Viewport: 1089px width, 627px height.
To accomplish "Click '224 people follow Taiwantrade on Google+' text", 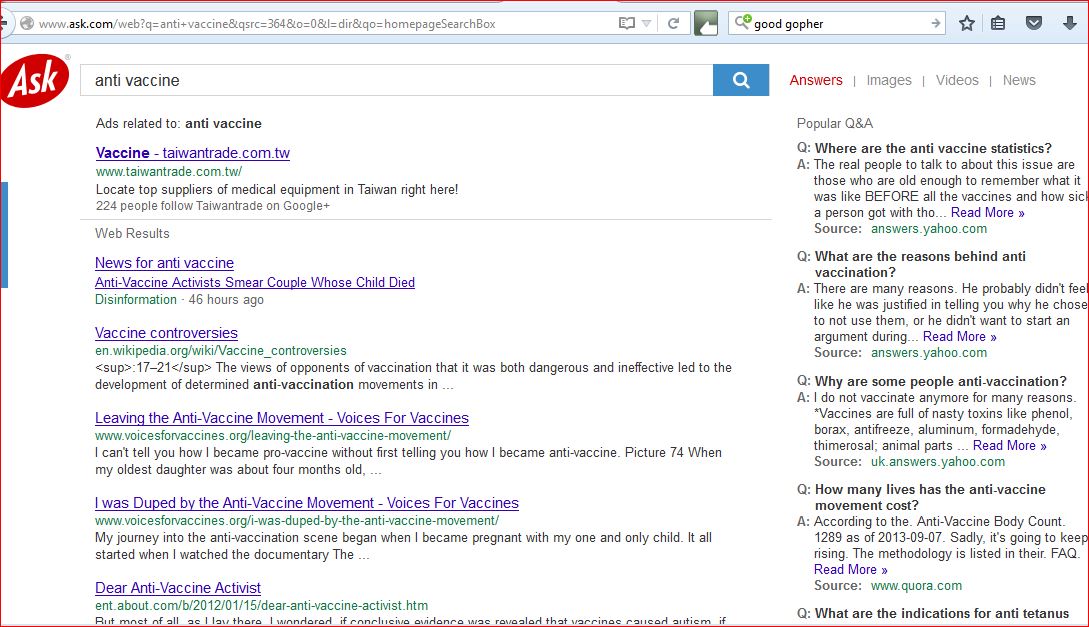I will coord(213,206).
